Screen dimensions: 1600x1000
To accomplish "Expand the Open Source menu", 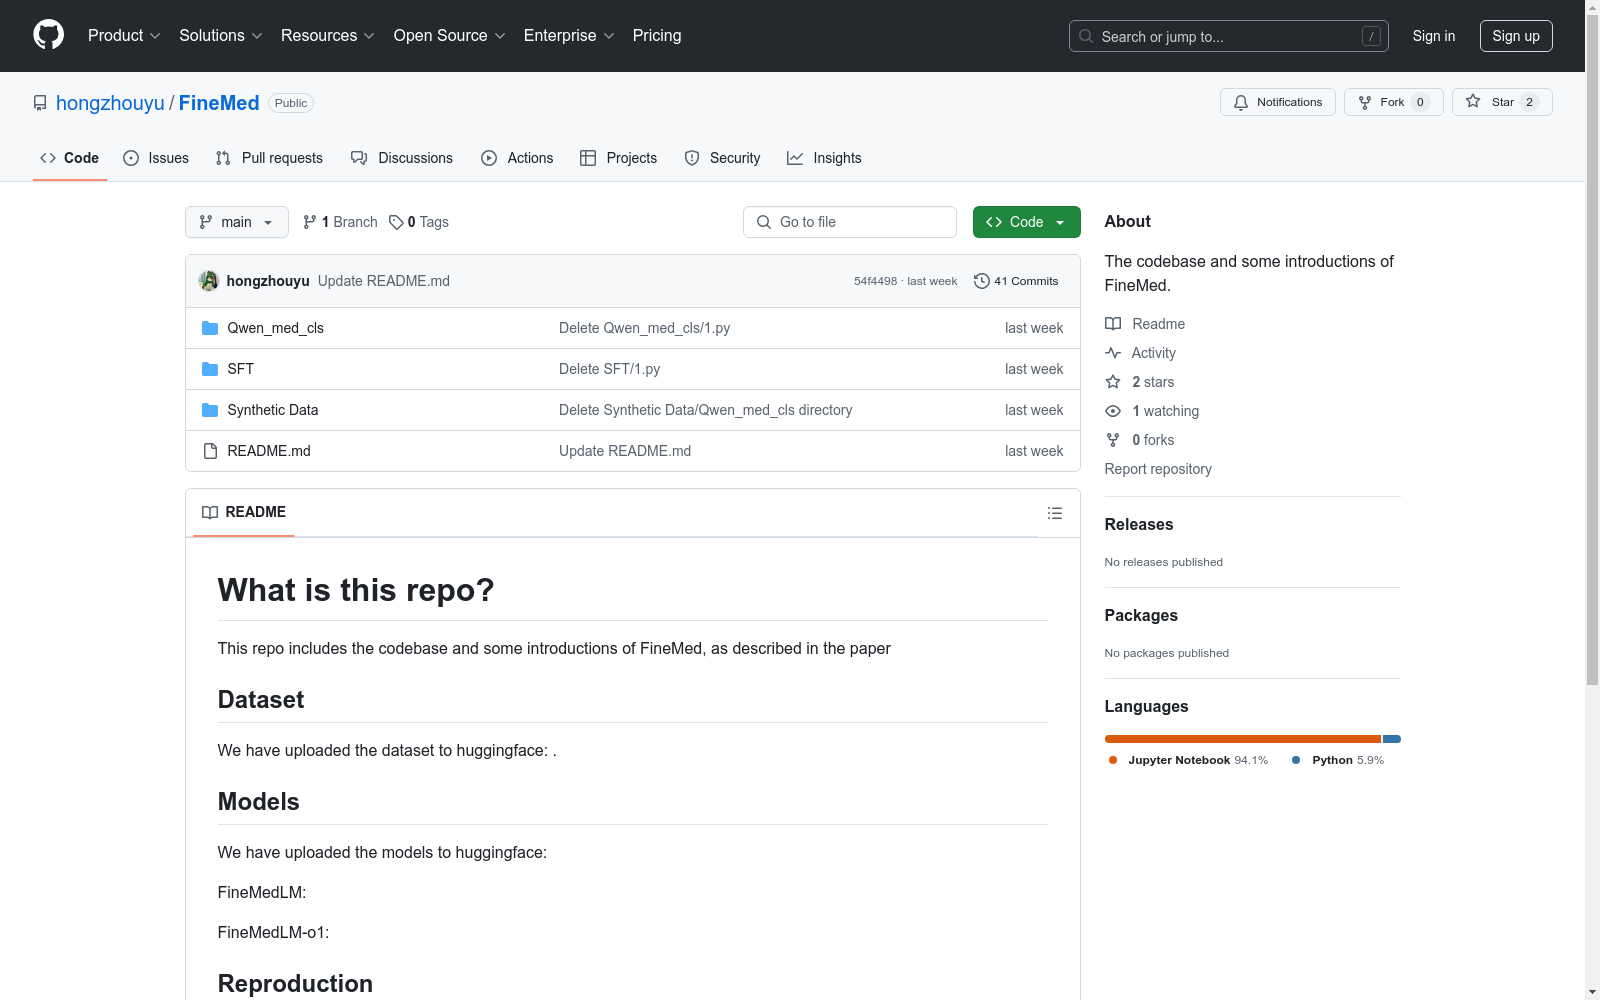I will pyautogui.click(x=450, y=35).
